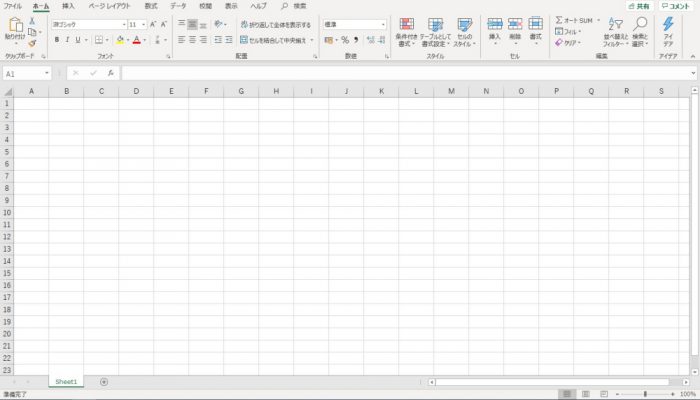This screenshot has height=400, width=700.
Task: Align text to the left
Action: click(181, 40)
